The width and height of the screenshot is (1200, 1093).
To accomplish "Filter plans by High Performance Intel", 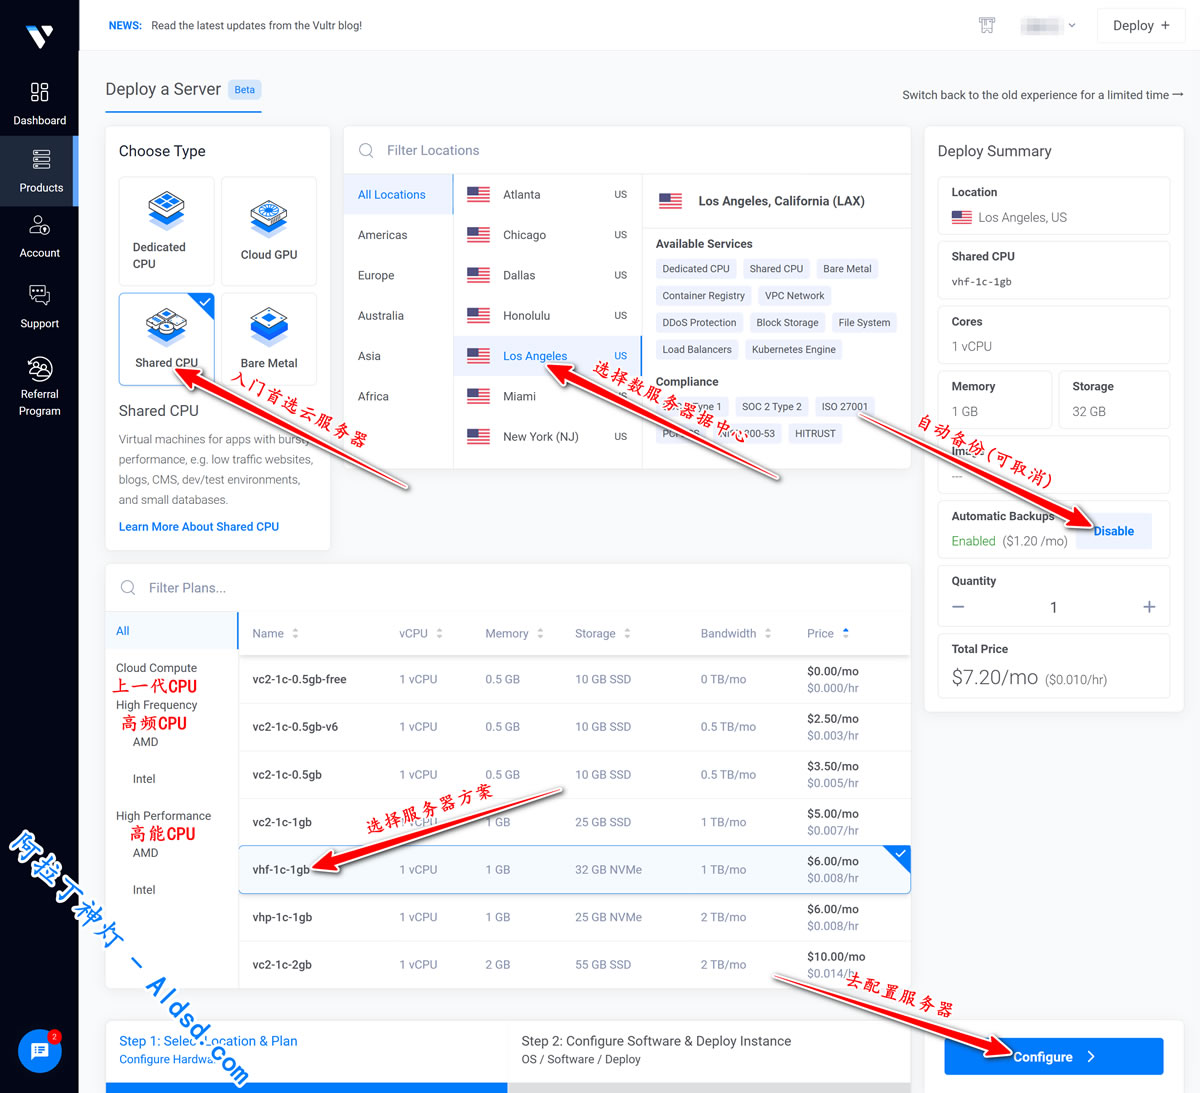I will [144, 890].
